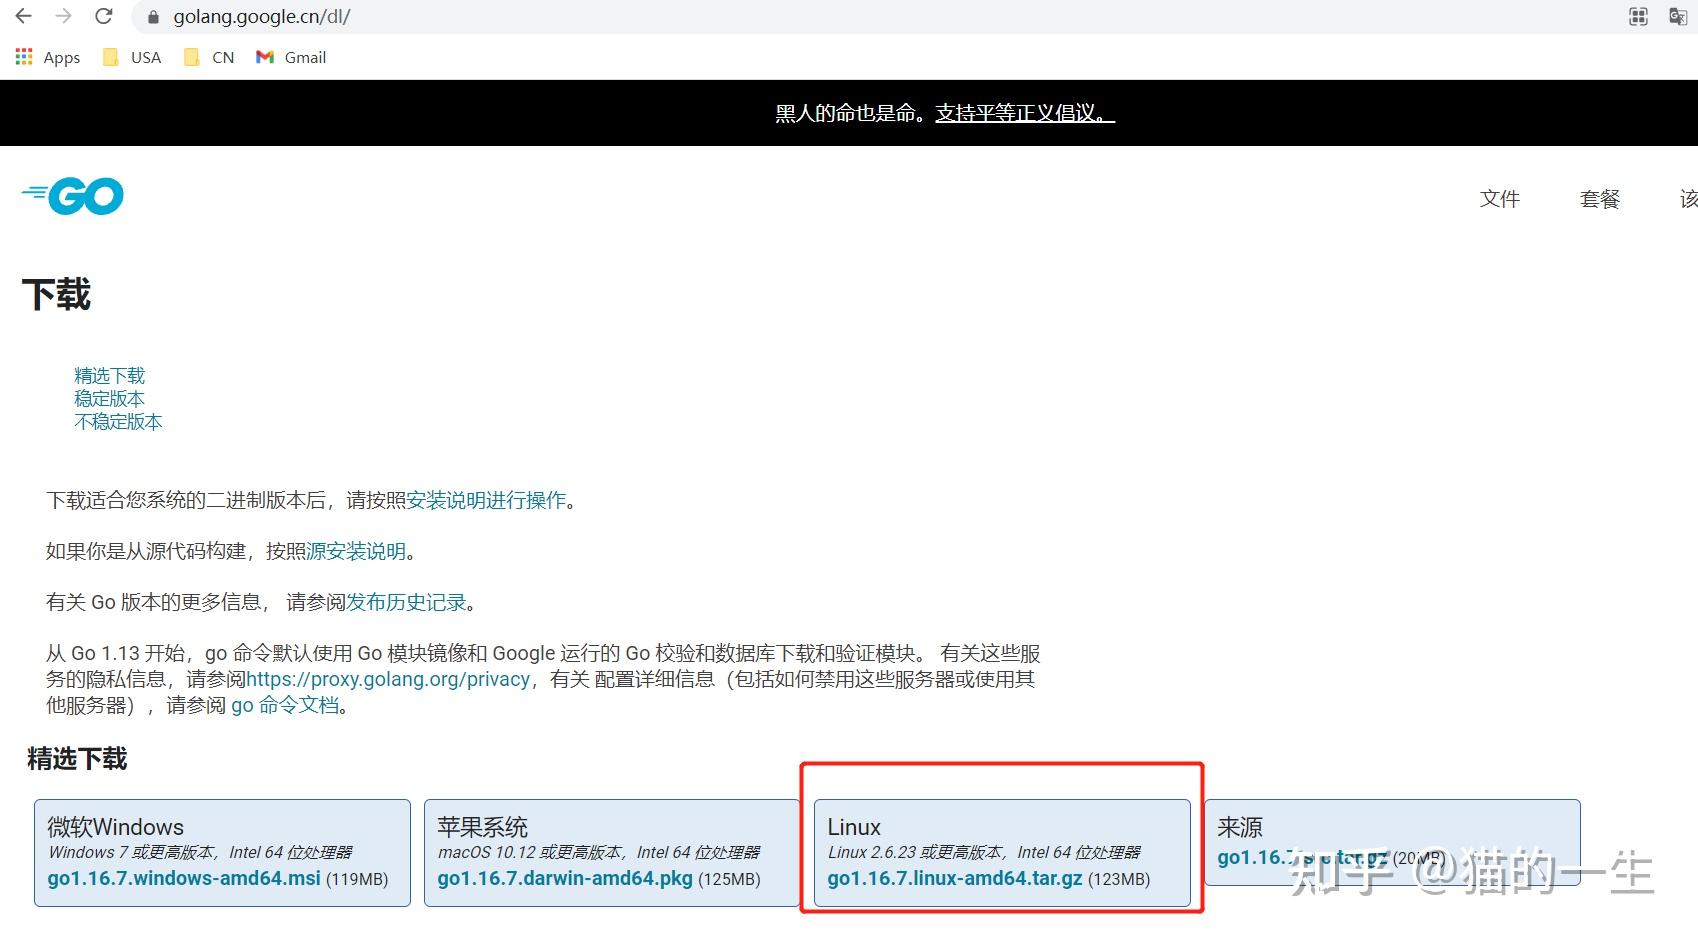
Task: Expand the 稳定版本 section link
Action: [x=108, y=398]
